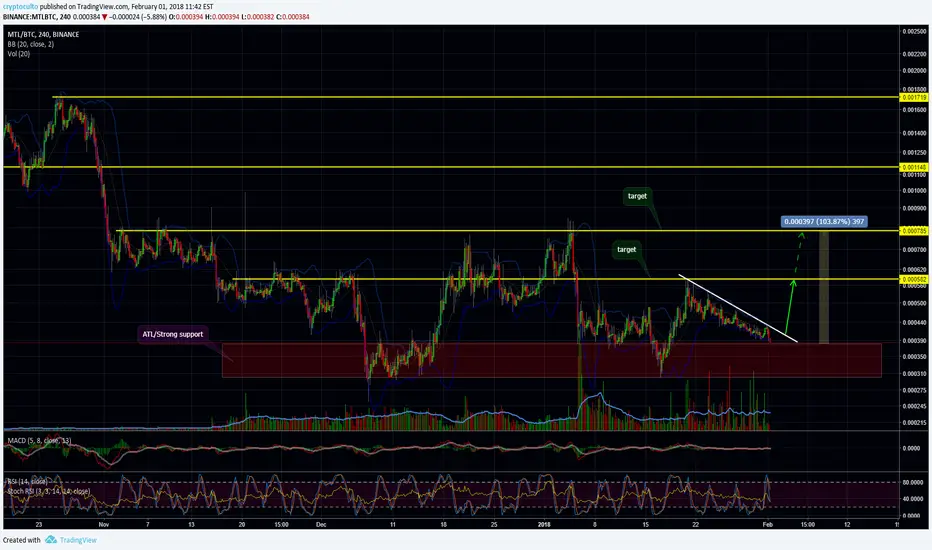Image resolution: width=932 pixels, height=550 pixels.
Task: Select the target callout pointing at 0.000582 line
Action: (x=626, y=250)
